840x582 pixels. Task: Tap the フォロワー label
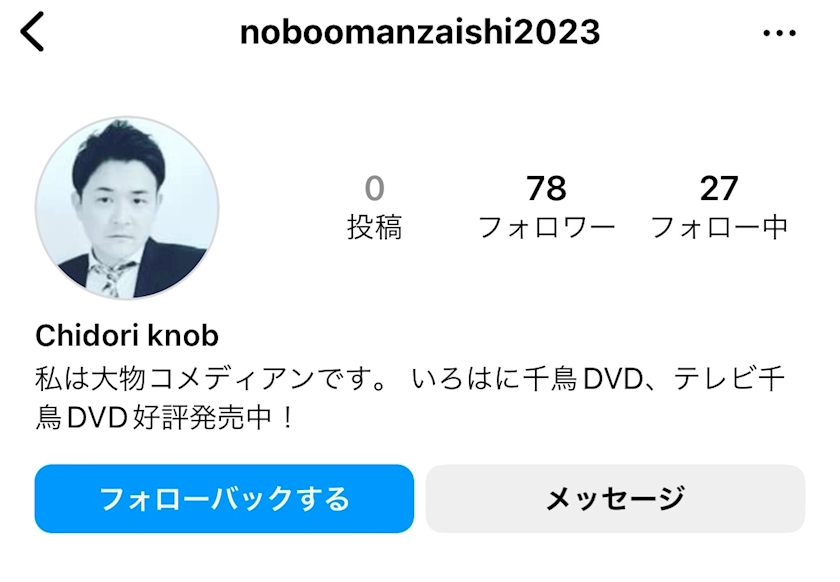pos(546,227)
